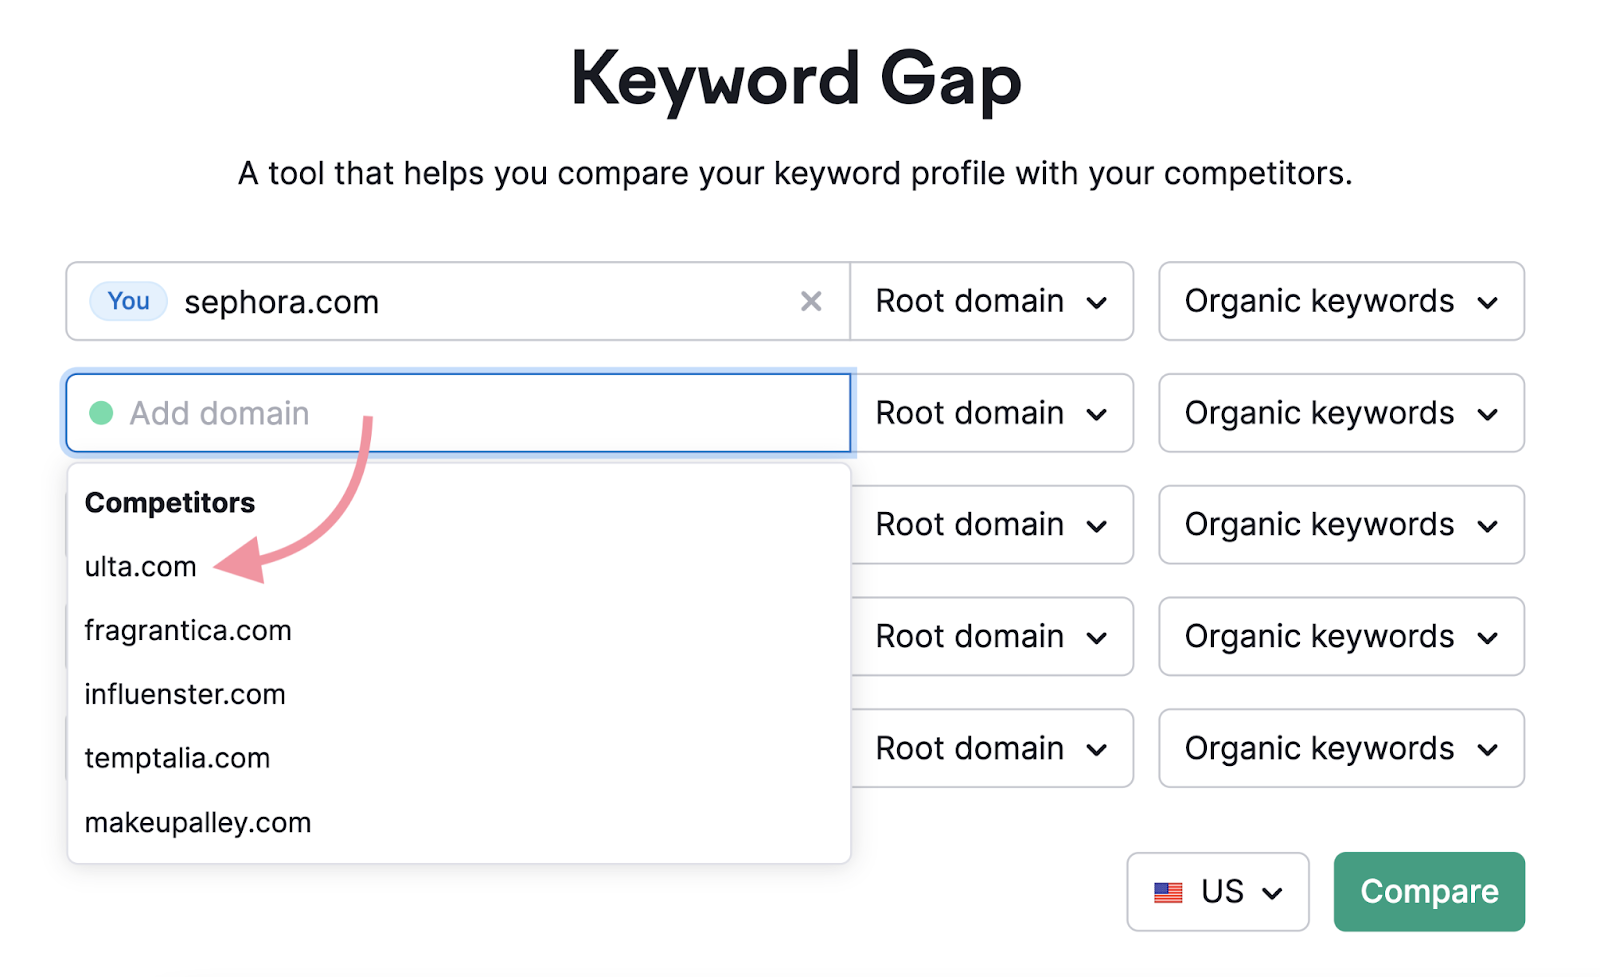1600x977 pixels.
Task: Click the green dot beside Add domain
Action: (x=101, y=413)
